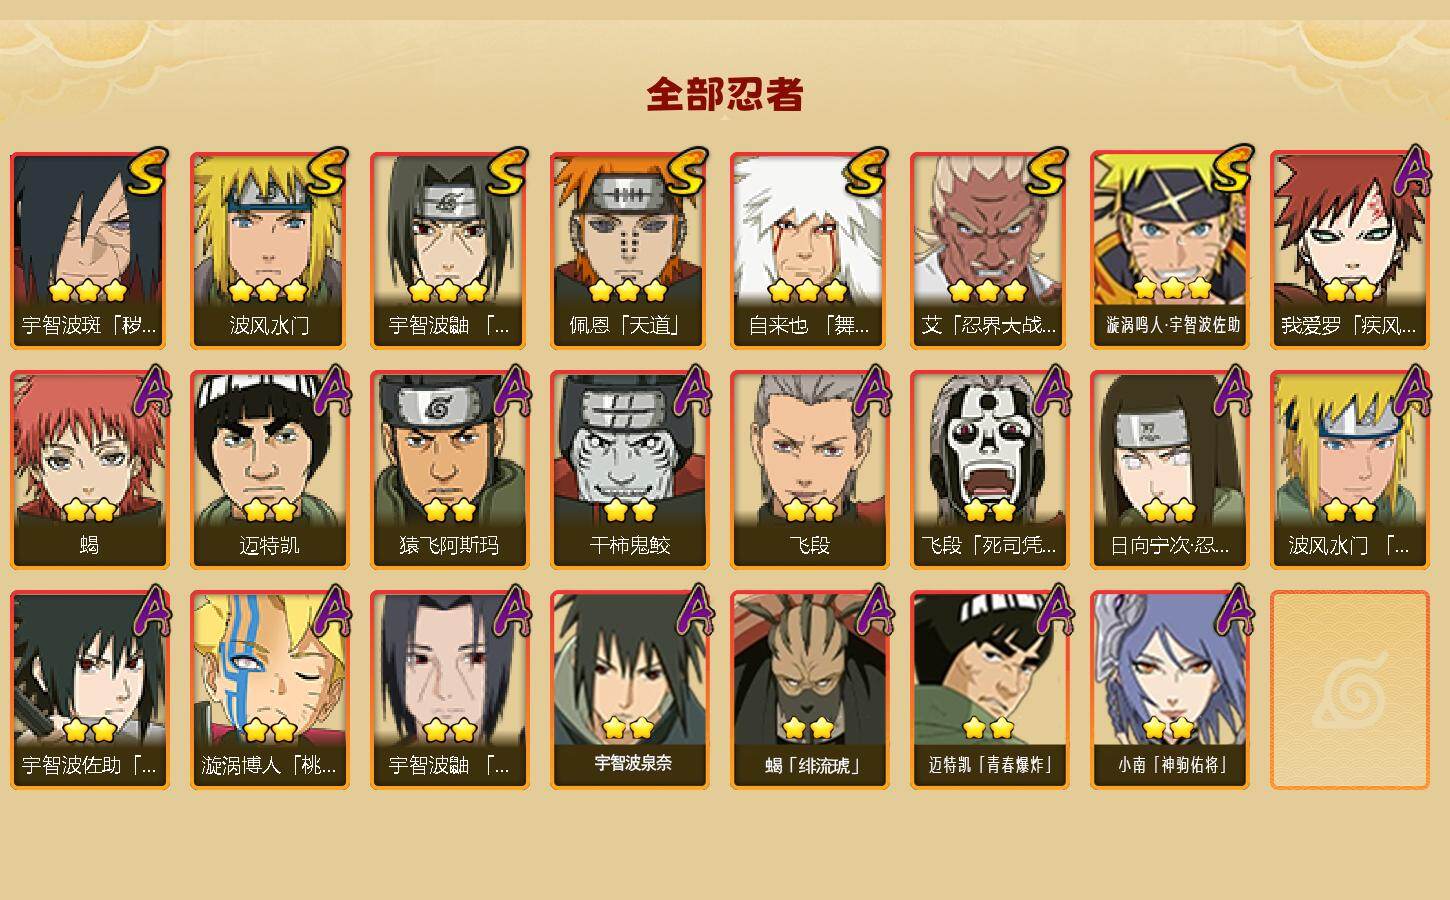This screenshot has width=1450, height=900.
Task: Open the 猿飞阿斯玛 ninja card
Action: click(x=449, y=470)
